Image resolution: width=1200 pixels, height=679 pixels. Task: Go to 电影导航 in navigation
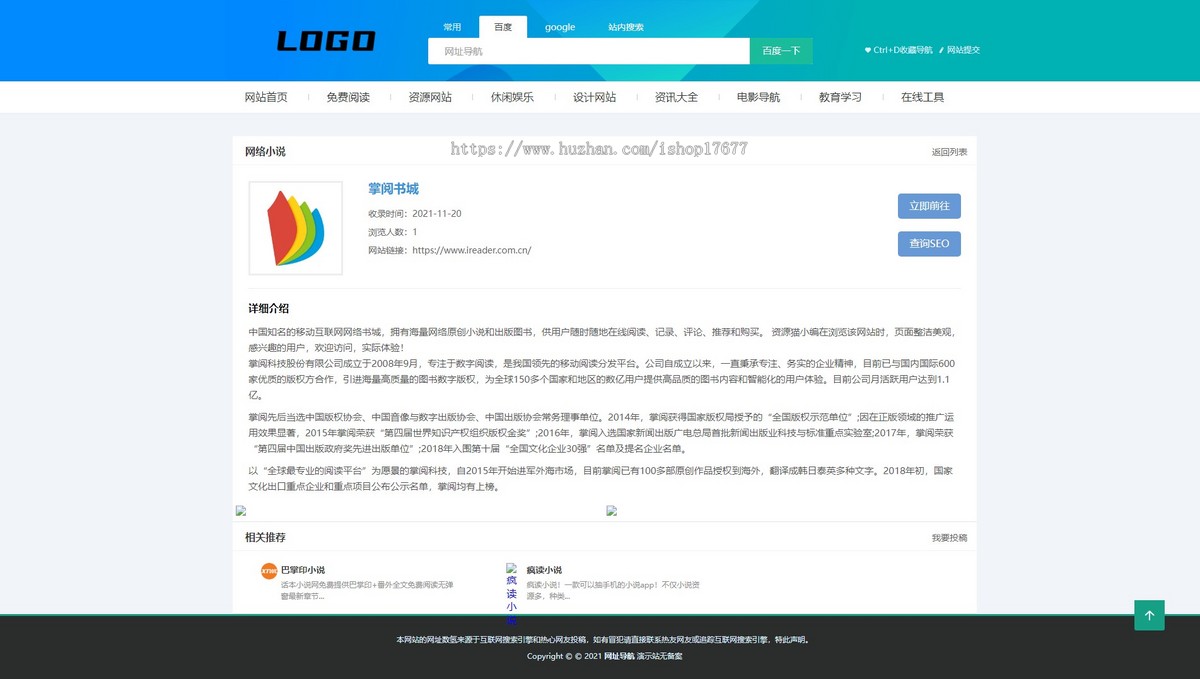(758, 97)
